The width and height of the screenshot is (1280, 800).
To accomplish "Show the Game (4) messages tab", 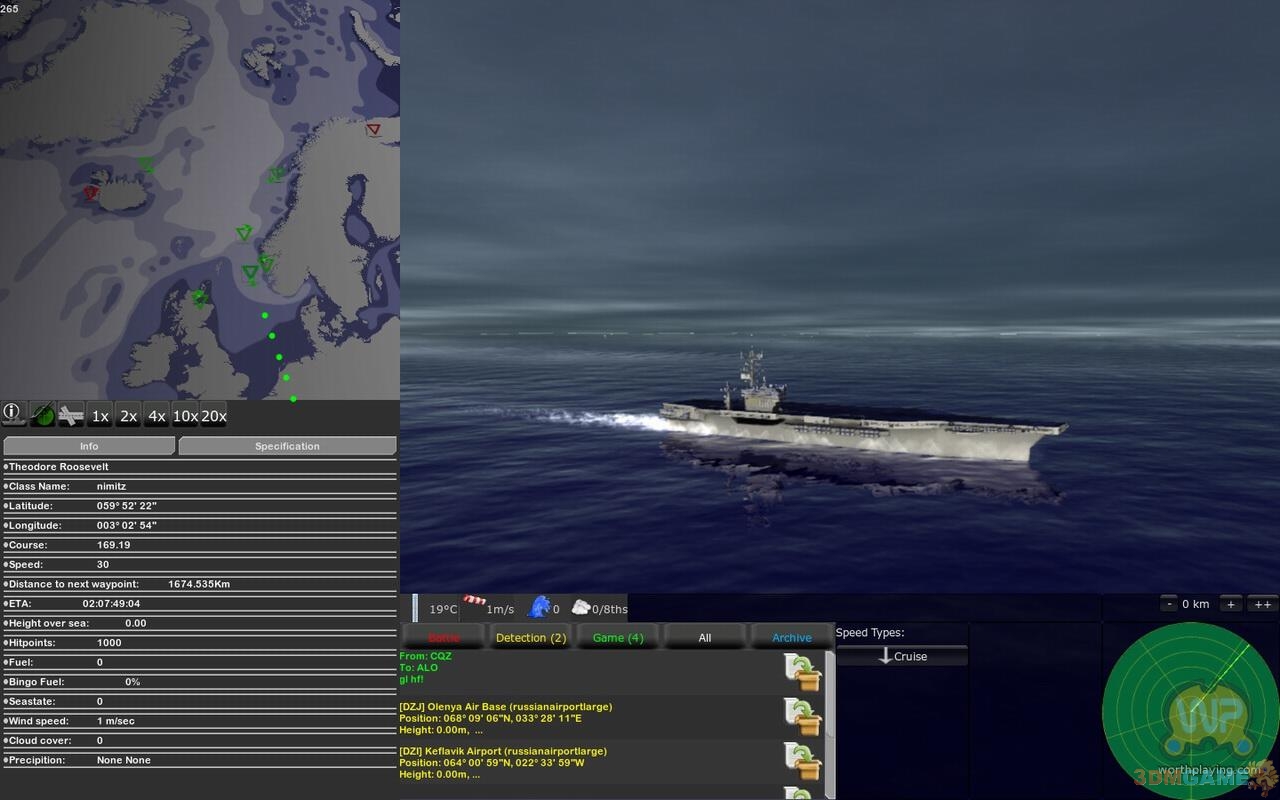I will pos(618,638).
